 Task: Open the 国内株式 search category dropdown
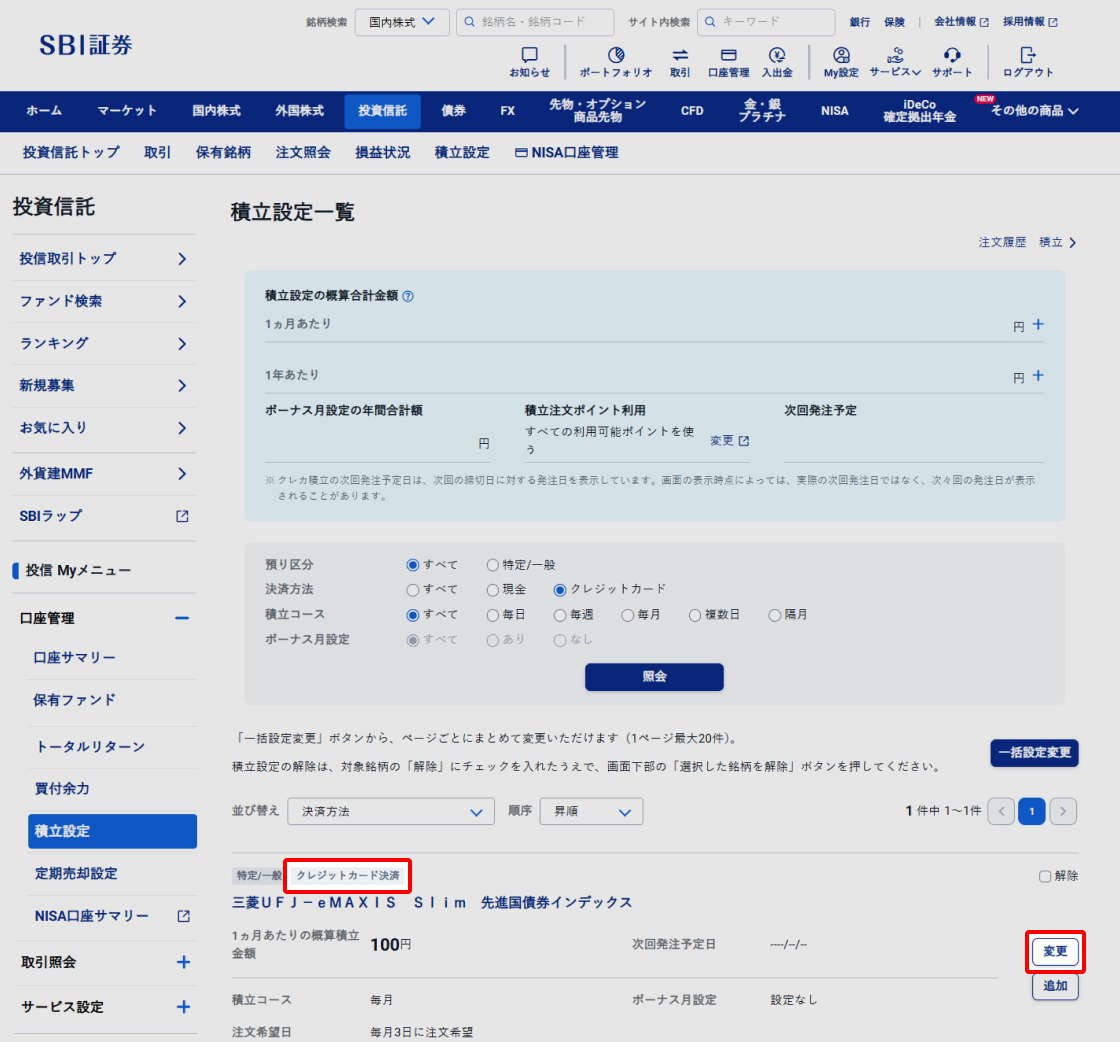tap(402, 22)
